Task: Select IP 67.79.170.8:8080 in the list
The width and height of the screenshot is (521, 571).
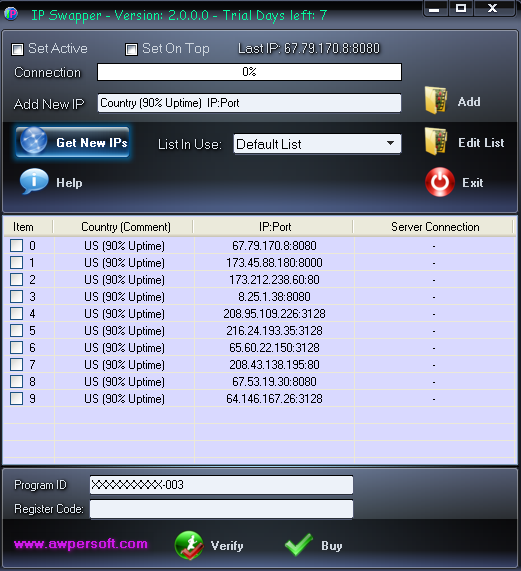Action: pos(274,245)
